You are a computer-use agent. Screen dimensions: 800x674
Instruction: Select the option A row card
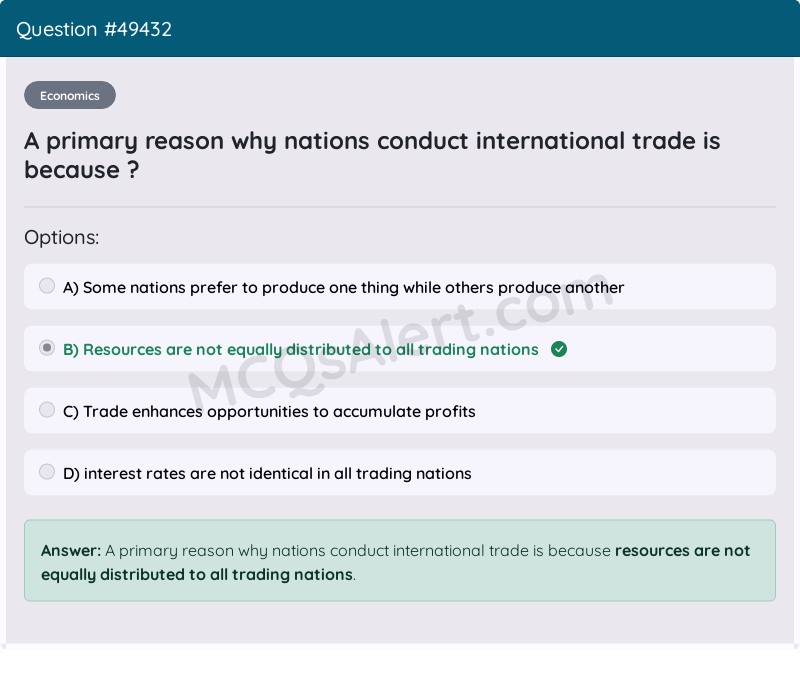tap(400, 286)
